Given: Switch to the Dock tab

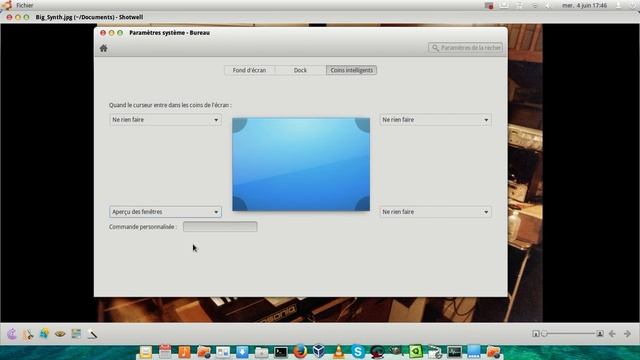Looking at the screenshot, I should click(300, 70).
